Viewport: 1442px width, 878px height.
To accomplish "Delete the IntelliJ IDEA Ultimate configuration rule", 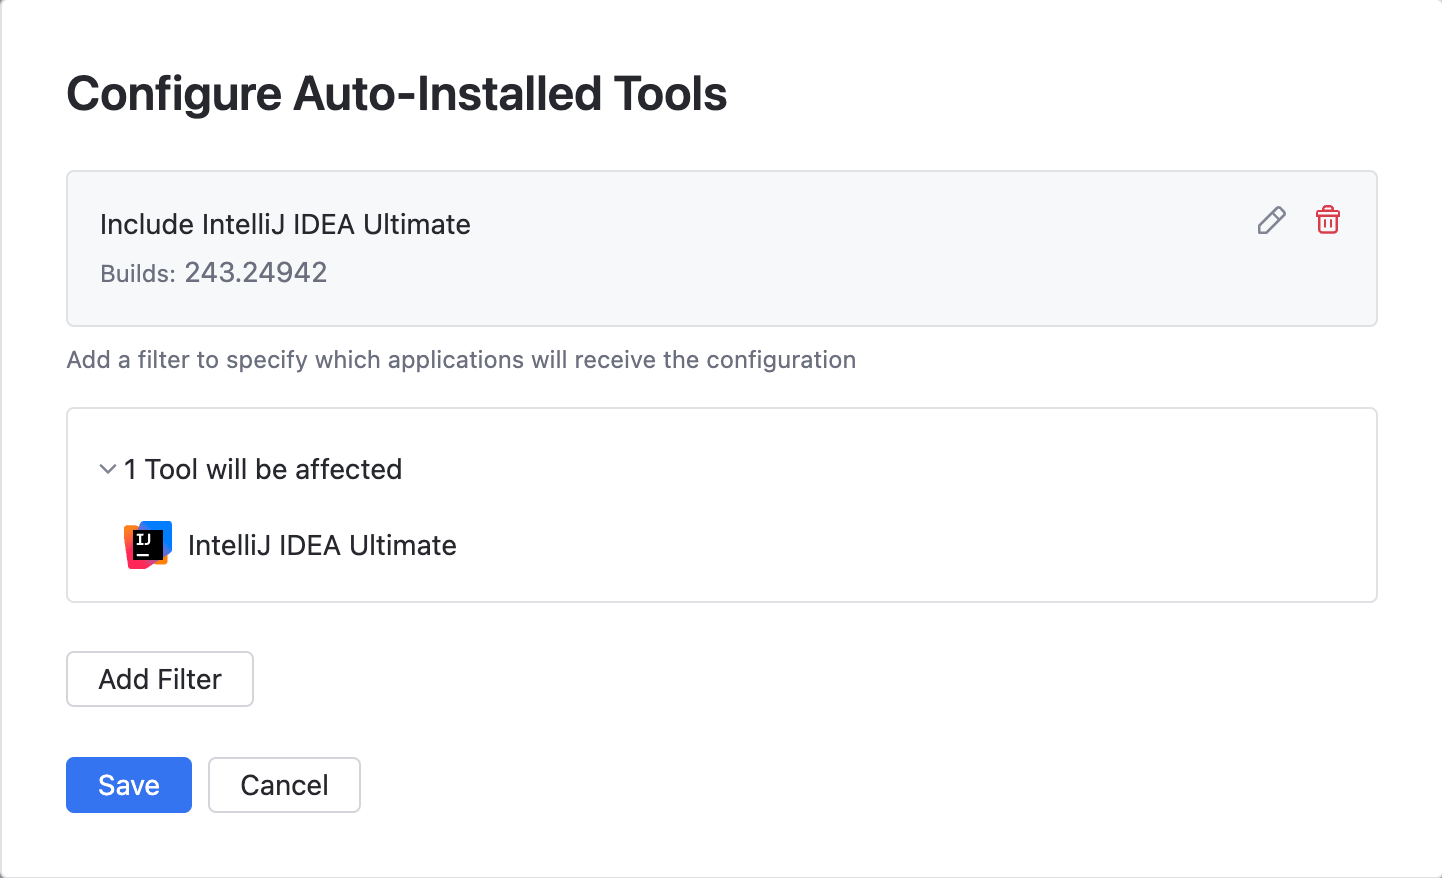I will [1327, 220].
